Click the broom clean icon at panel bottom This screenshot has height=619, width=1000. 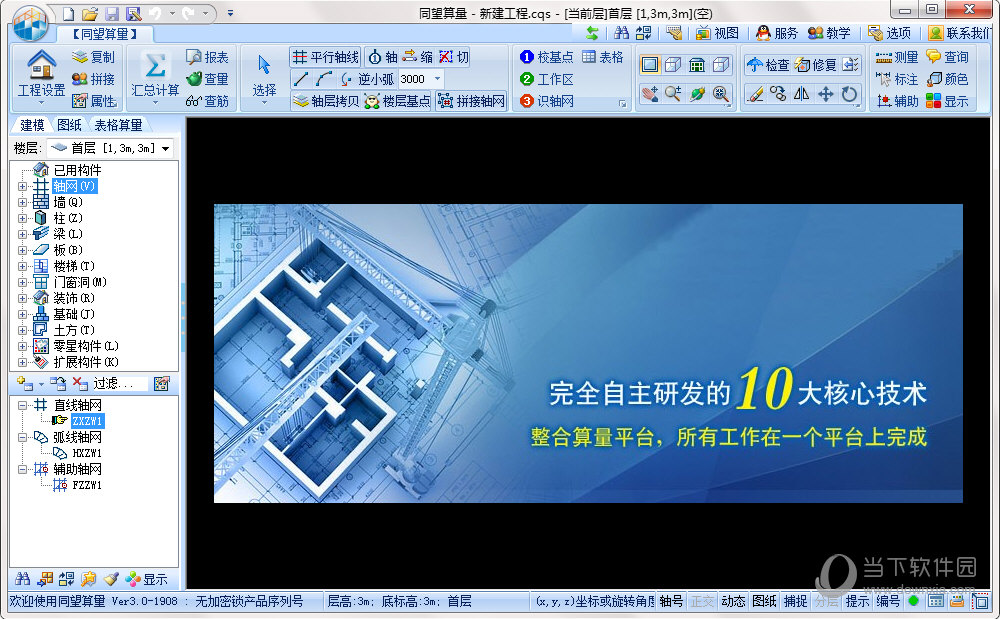[x=111, y=578]
